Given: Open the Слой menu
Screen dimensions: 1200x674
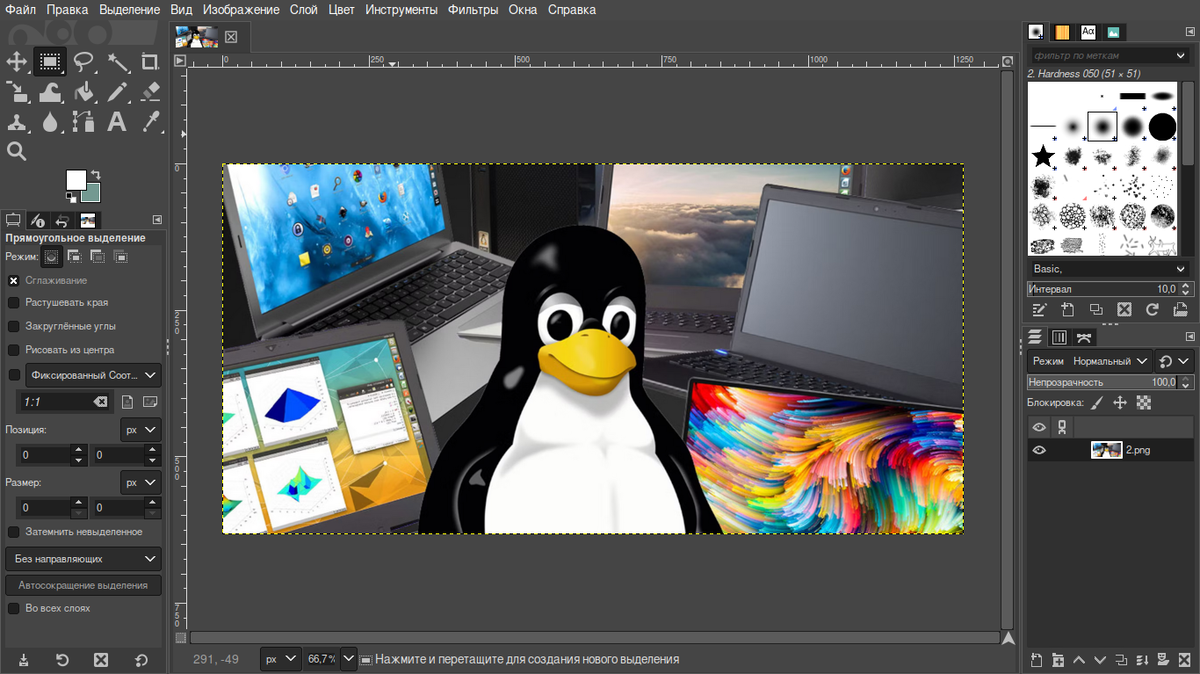Looking at the screenshot, I should (x=304, y=10).
